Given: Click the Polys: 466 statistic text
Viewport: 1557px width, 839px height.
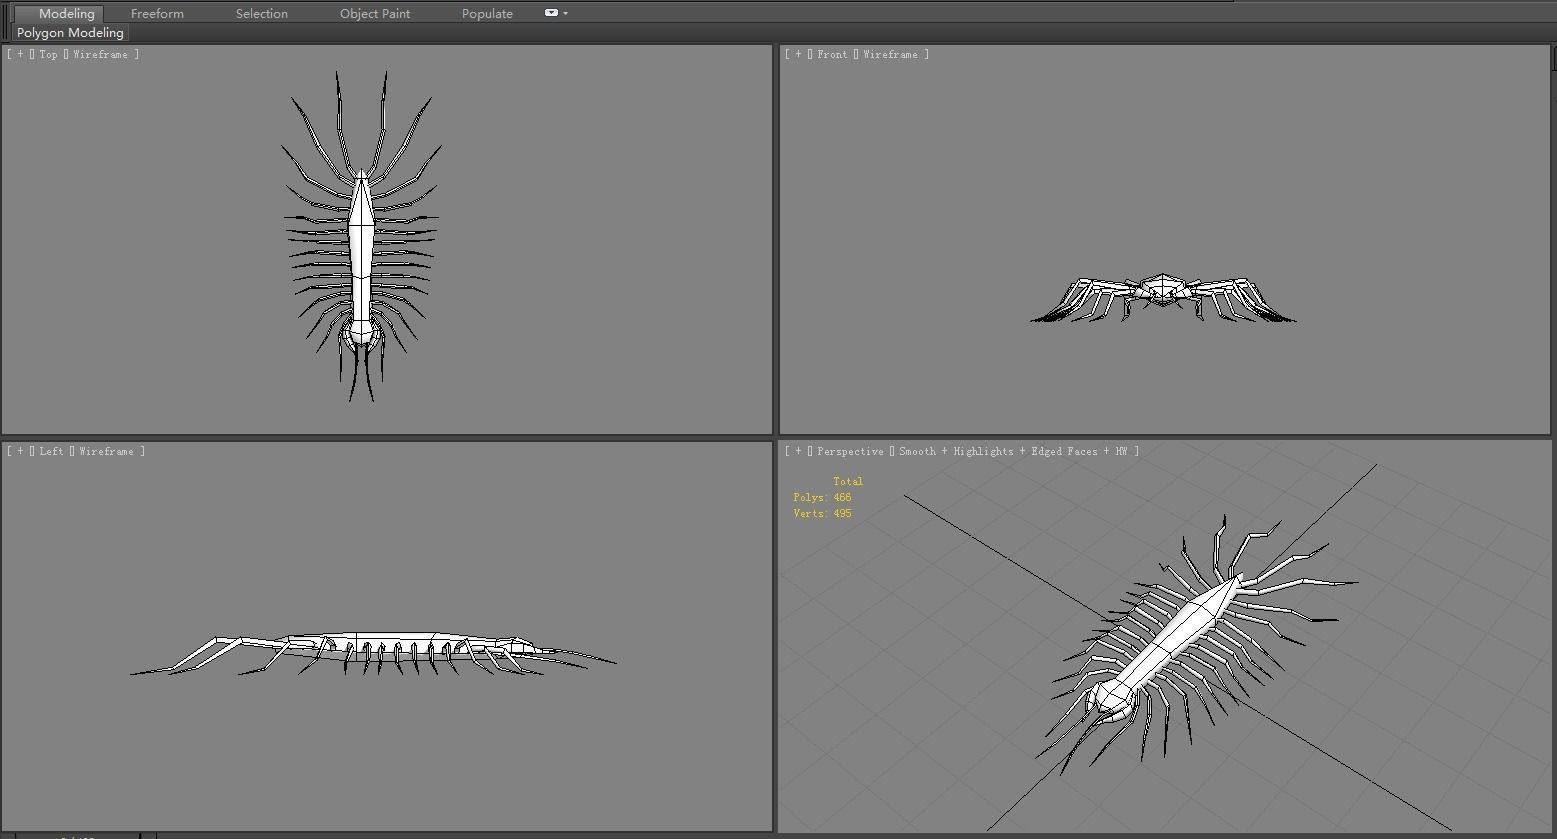Looking at the screenshot, I should [x=822, y=497].
